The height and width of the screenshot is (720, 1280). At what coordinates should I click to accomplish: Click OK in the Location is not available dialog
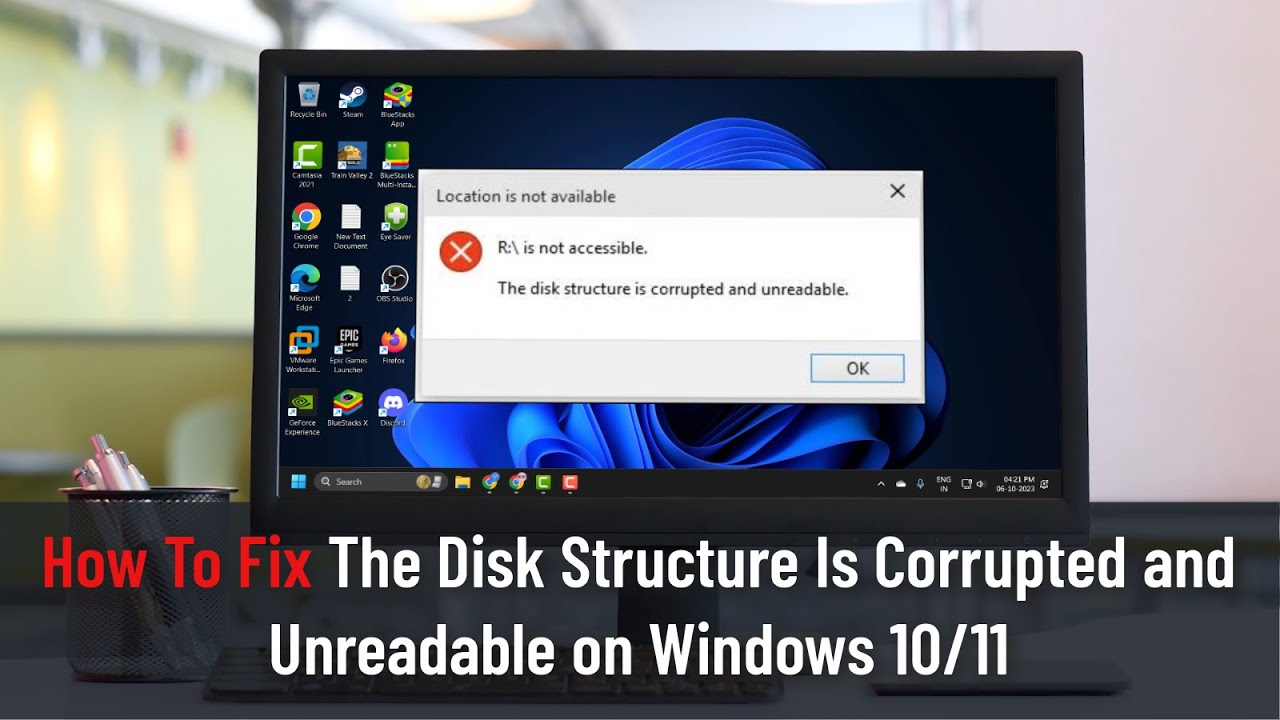[x=857, y=368]
